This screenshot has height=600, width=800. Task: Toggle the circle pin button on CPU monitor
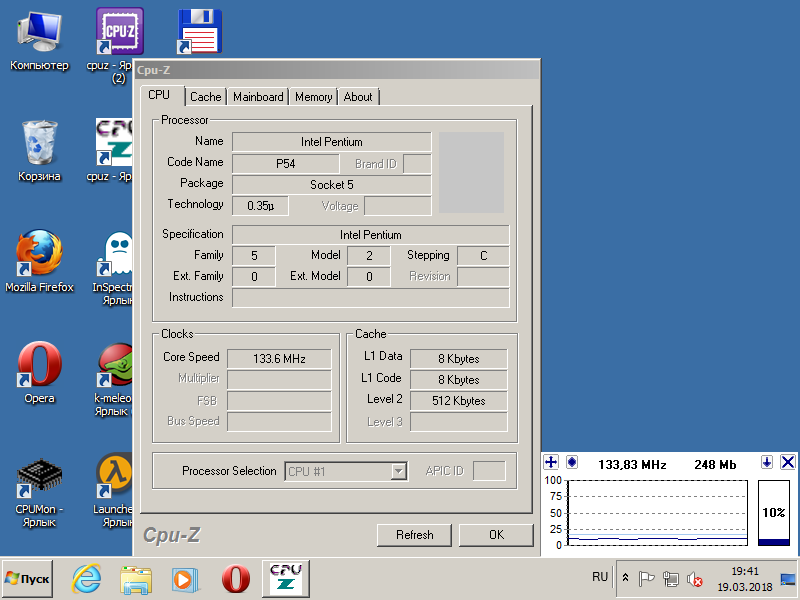tap(572, 463)
